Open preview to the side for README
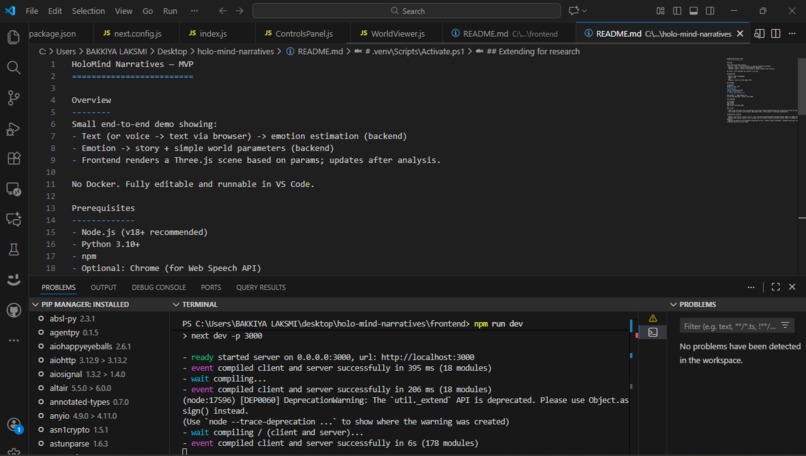806x456 pixels. pos(759,33)
